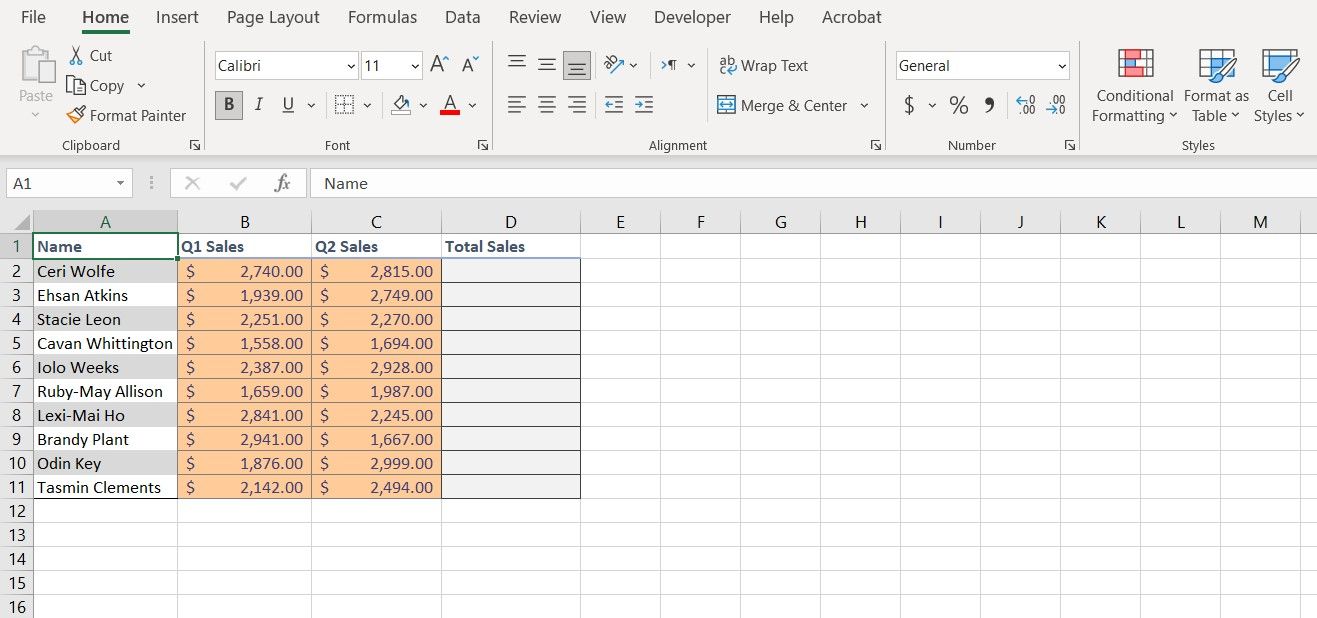Apply Accounting dollar number format

pos(909,104)
